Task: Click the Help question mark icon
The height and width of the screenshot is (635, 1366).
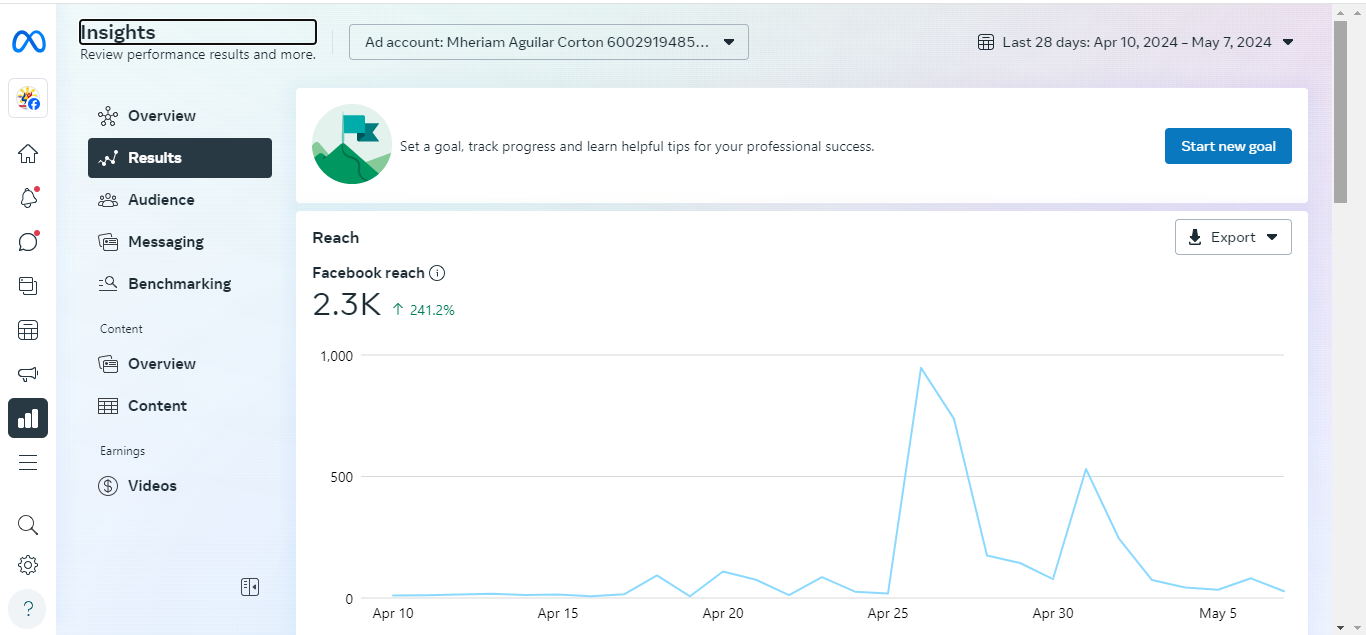Action: coord(28,608)
